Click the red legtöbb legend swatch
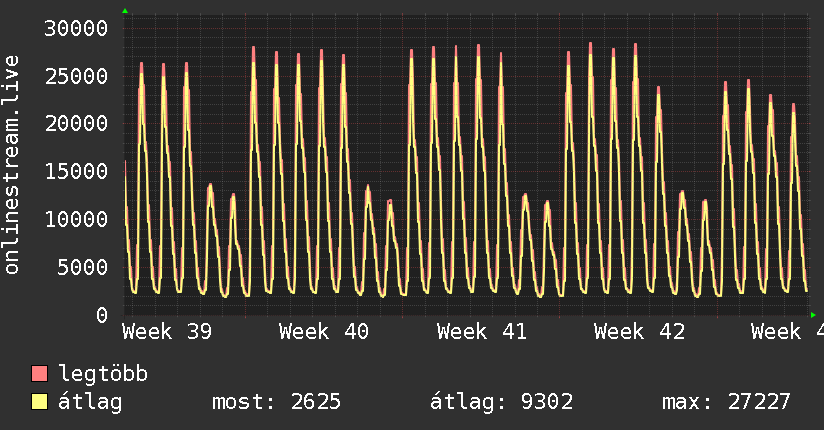Image resolution: width=824 pixels, height=430 pixels. pos(39,373)
